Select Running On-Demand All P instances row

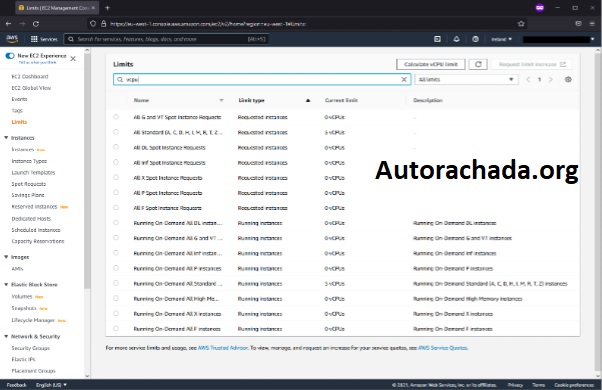point(116,268)
